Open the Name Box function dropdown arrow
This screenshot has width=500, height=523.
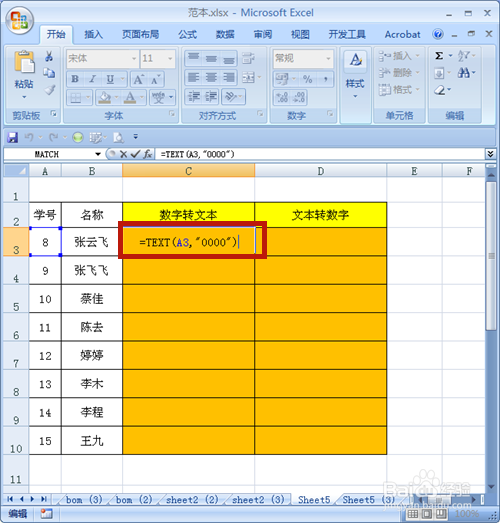98,154
